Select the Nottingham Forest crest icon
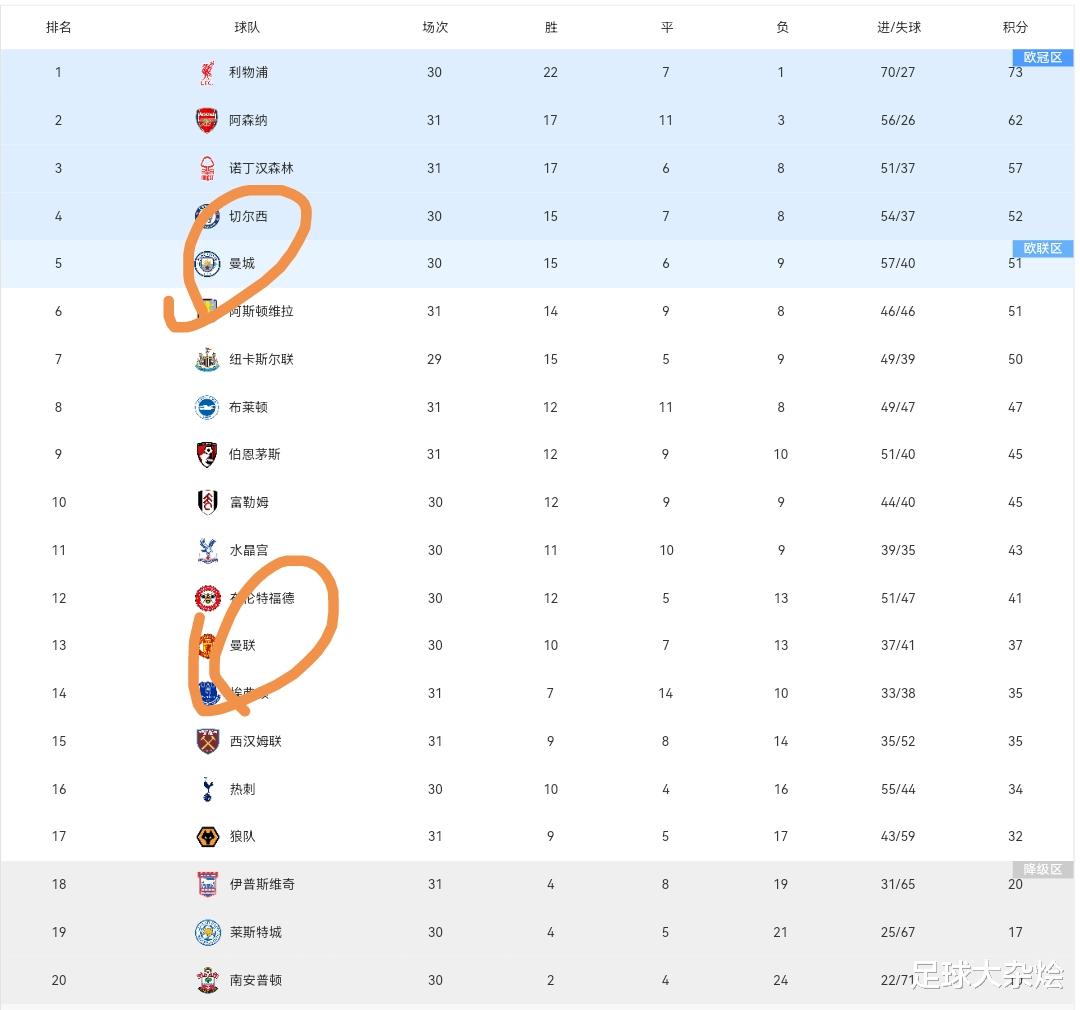Viewport: 1080px width, 1010px height. [x=207, y=168]
